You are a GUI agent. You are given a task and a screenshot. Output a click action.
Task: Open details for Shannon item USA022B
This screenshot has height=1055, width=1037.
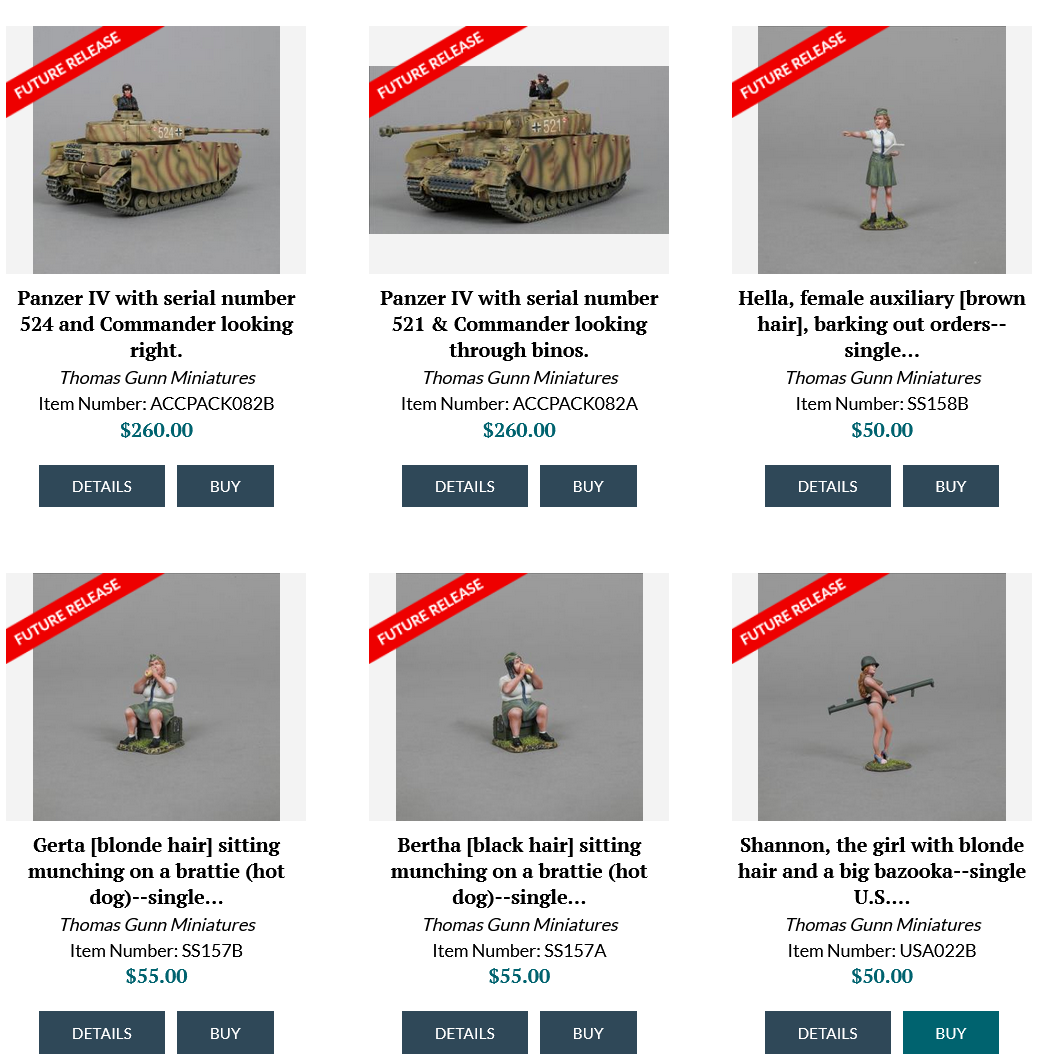(828, 1032)
